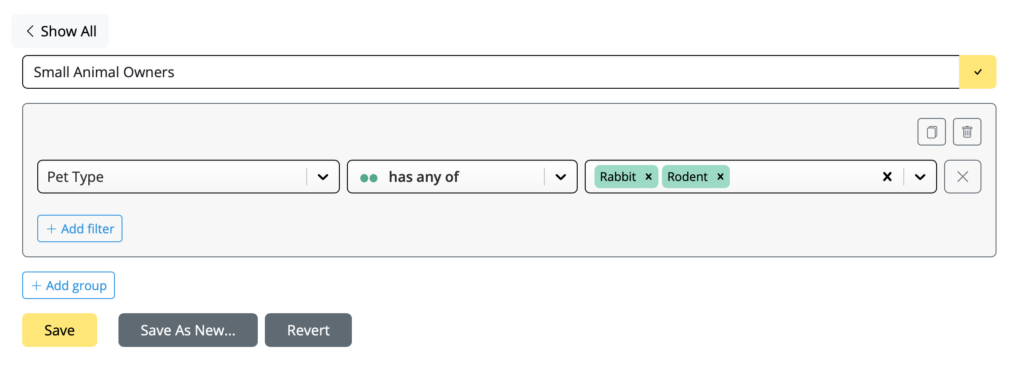The width and height of the screenshot is (1024, 370).
Task: Remove the Rodent tag
Action: (720, 177)
